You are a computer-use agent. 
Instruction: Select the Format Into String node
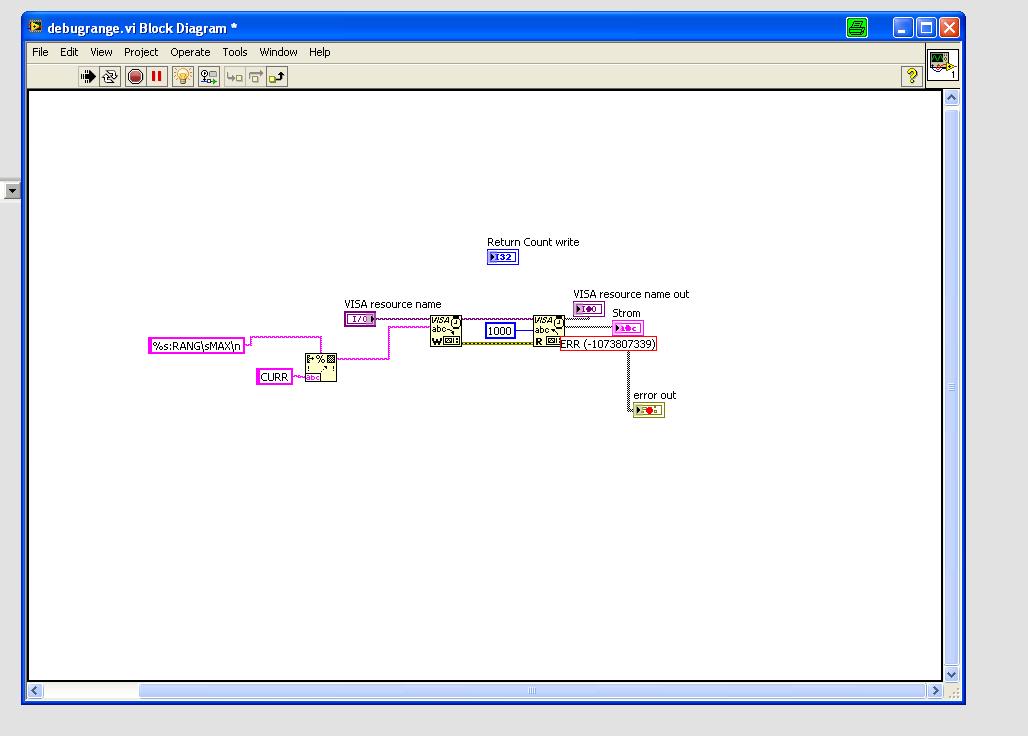coord(321,368)
